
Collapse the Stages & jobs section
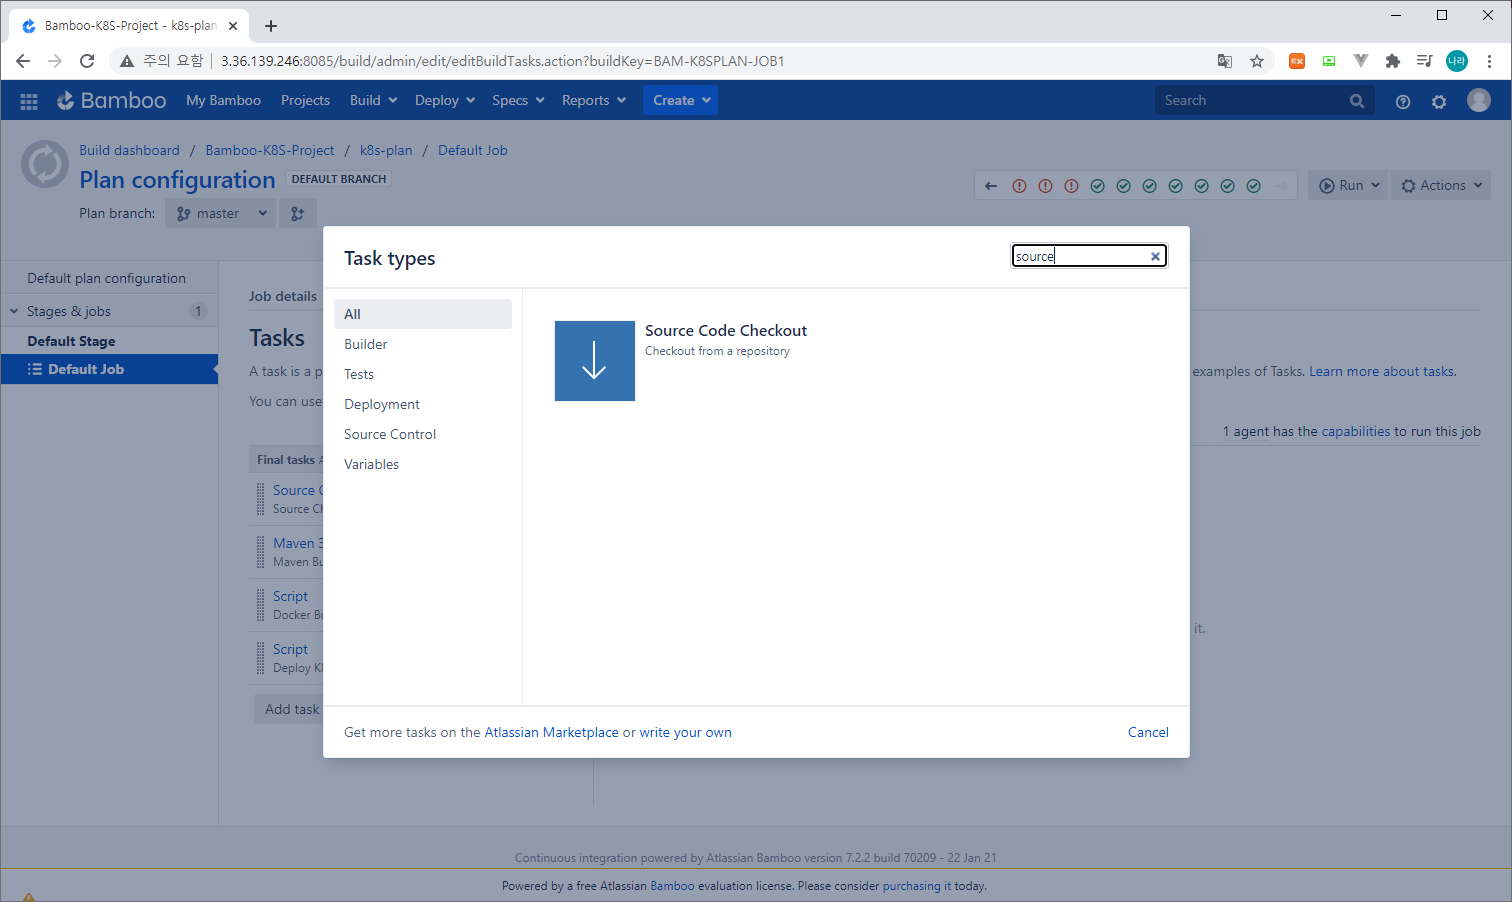point(14,311)
